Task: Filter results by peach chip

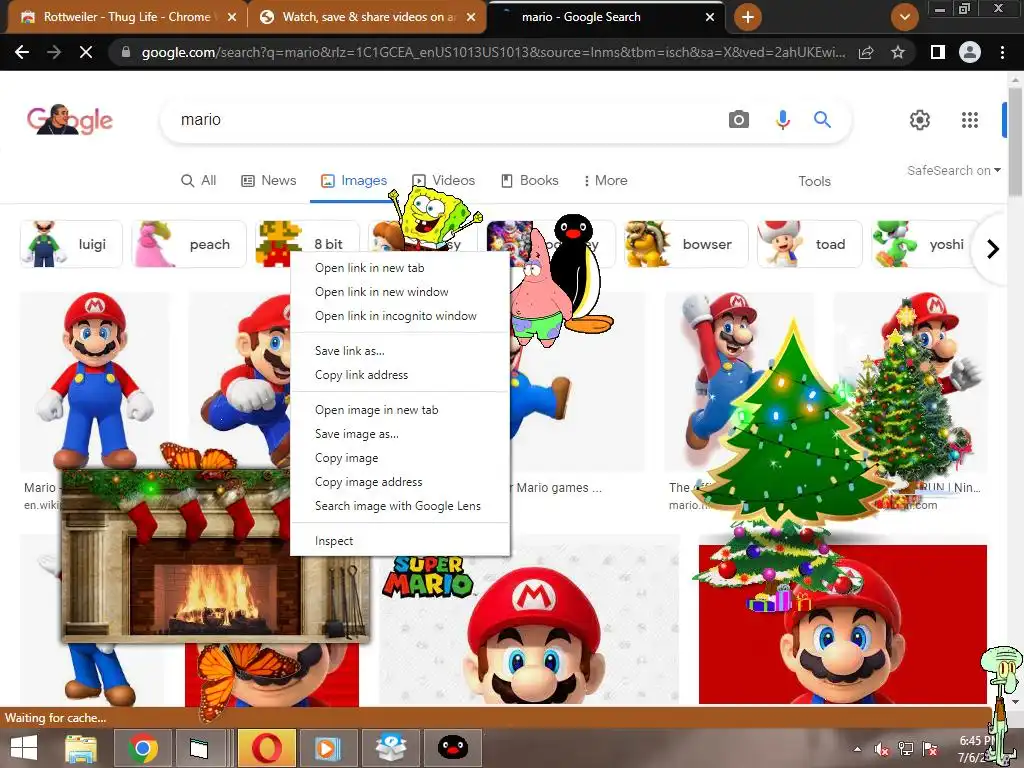Action: pos(189,244)
